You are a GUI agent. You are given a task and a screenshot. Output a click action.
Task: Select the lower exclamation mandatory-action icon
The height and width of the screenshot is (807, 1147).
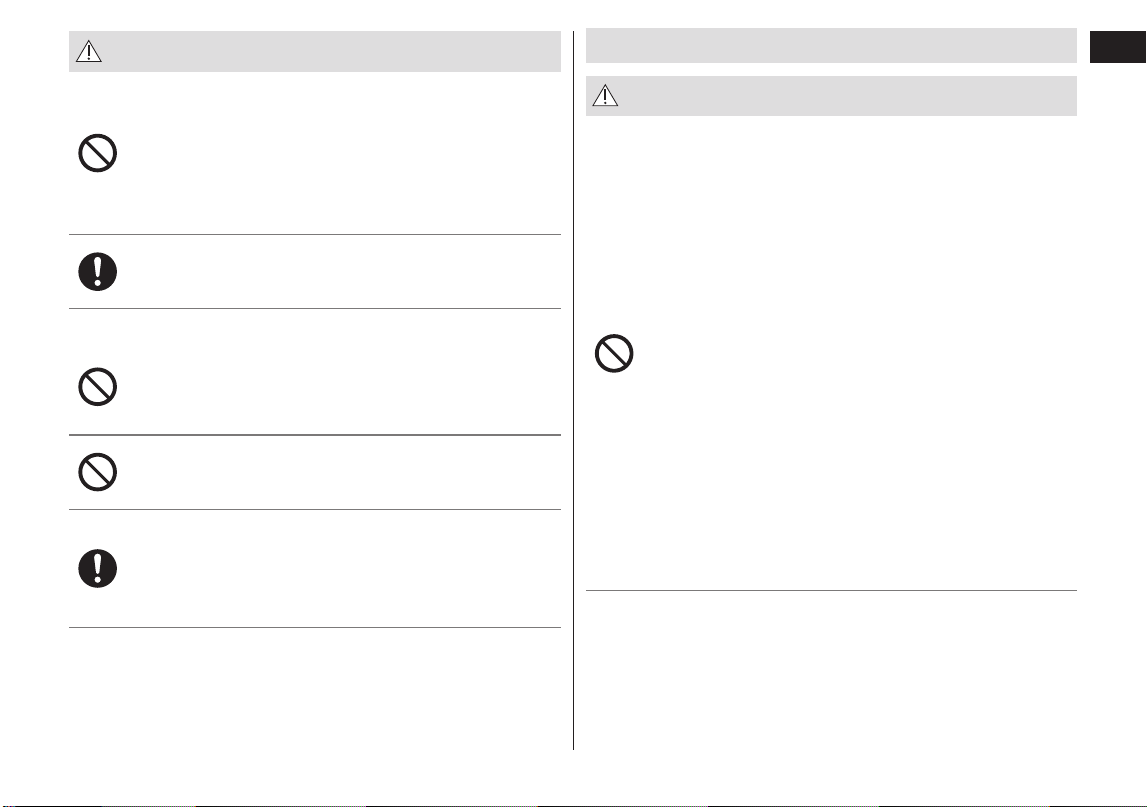(x=97, y=568)
